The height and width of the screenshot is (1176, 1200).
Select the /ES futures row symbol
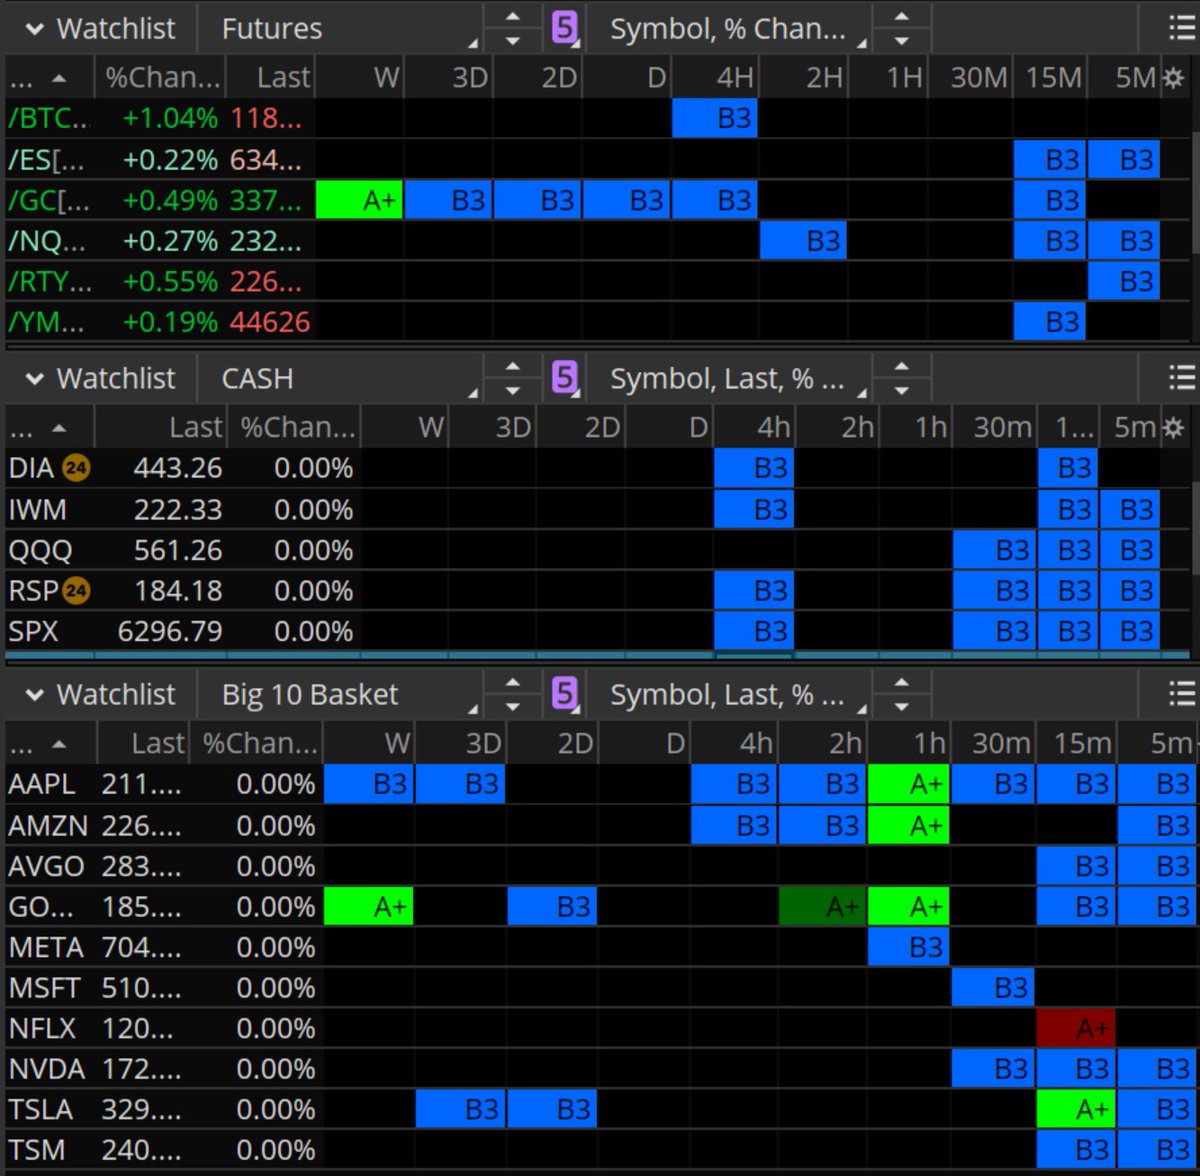point(48,160)
